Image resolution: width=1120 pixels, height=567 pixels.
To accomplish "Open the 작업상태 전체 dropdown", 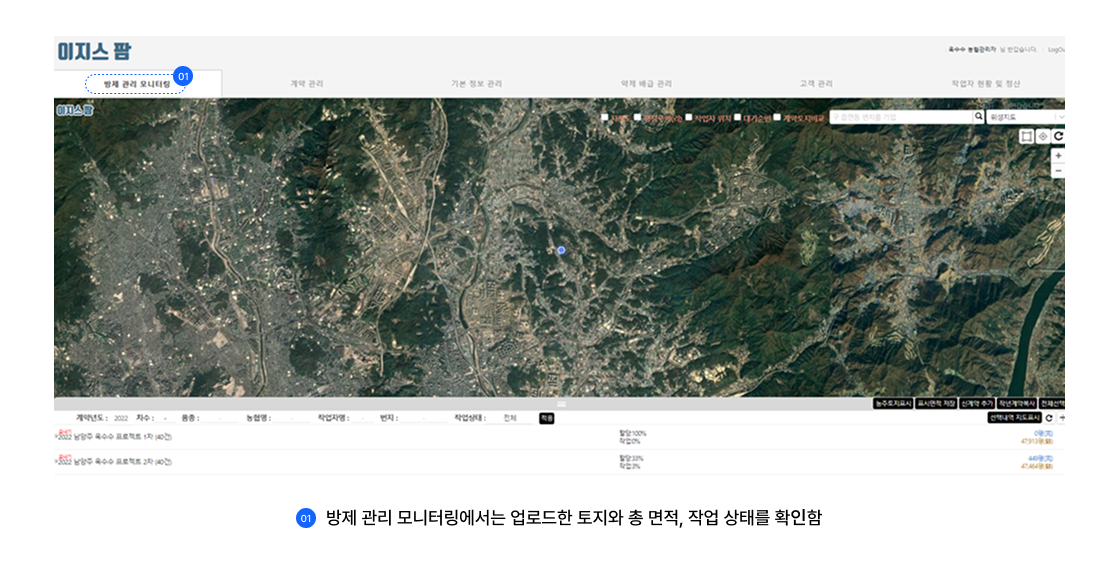I will (x=511, y=418).
